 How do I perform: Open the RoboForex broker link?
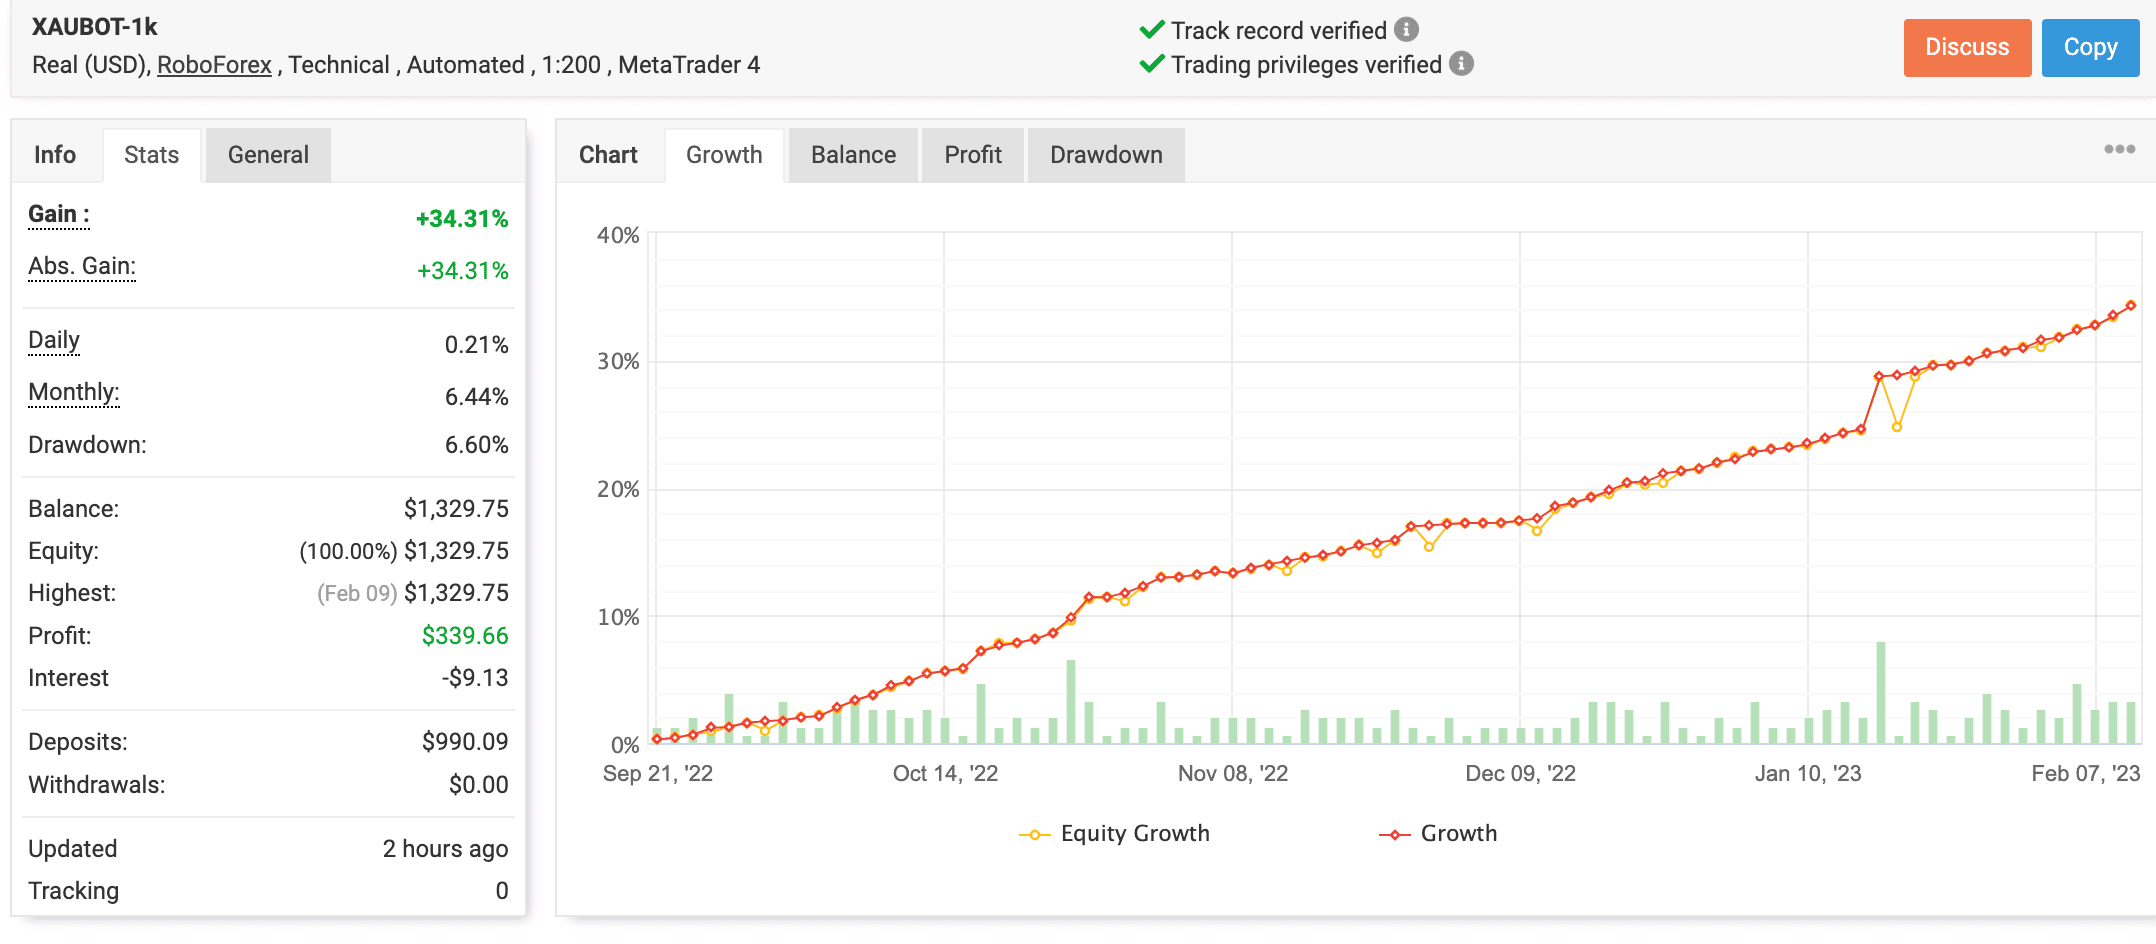point(214,64)
